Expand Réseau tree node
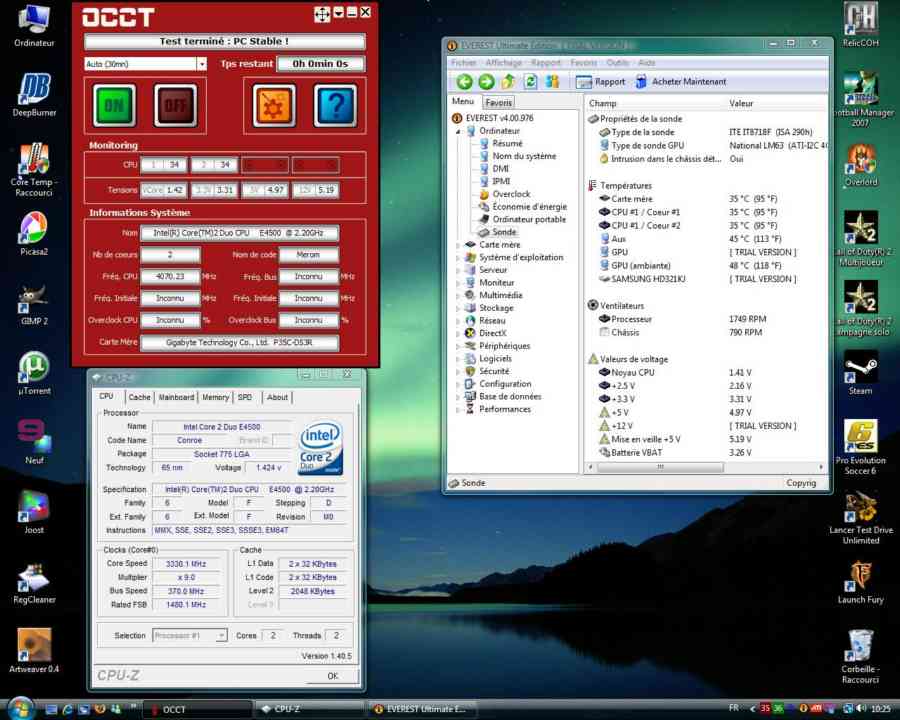Screen dimensions: 900x720 coord(458,320)
